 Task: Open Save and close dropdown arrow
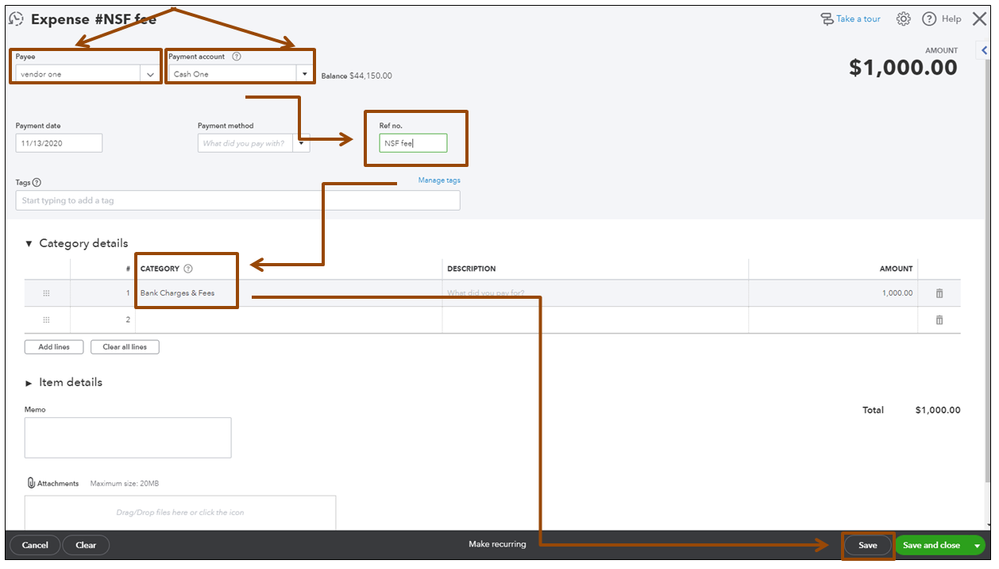tap(977, 545)
